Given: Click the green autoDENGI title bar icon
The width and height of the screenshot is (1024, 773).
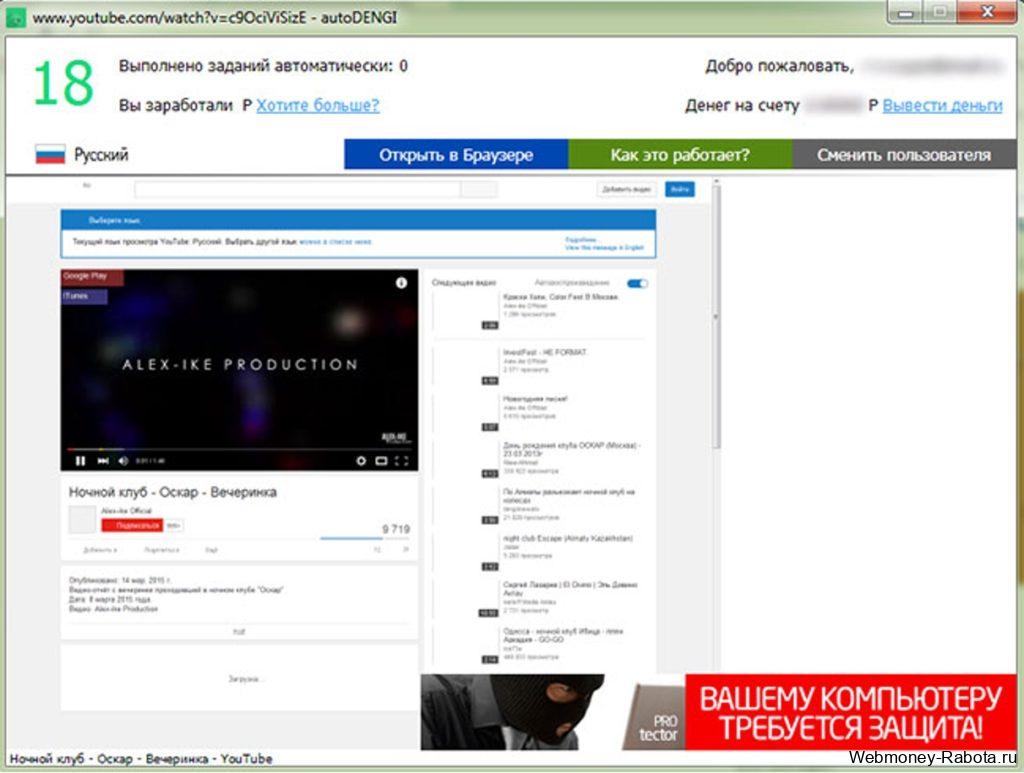Looking at the screenshot, I should click(16, 17).
